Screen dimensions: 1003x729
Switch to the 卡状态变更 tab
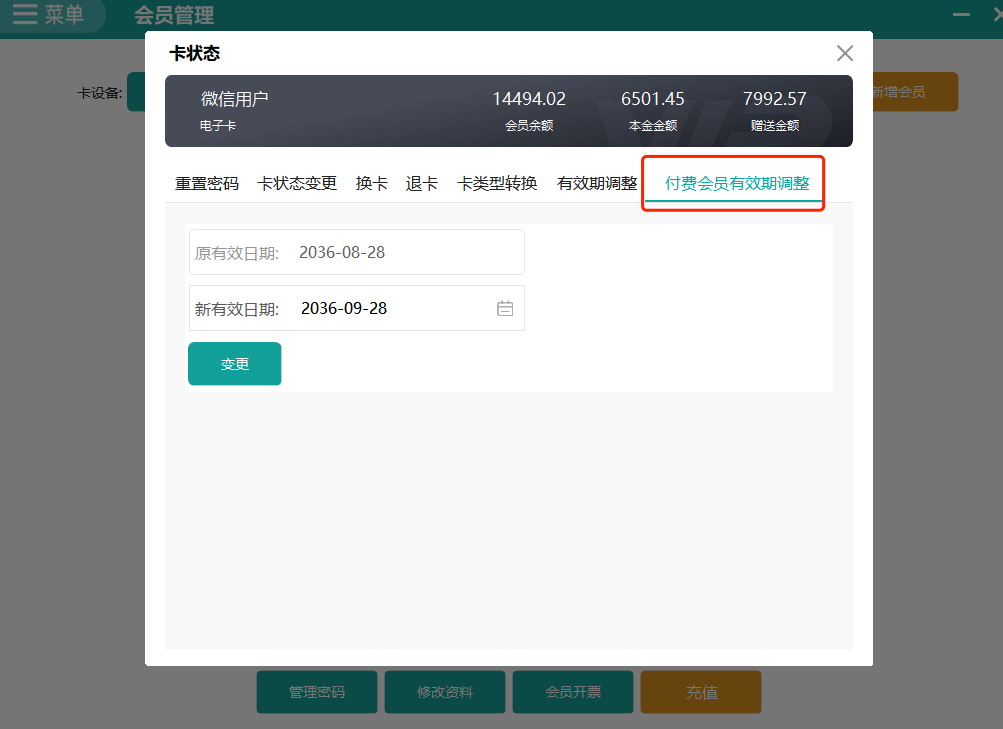point(297,183)
